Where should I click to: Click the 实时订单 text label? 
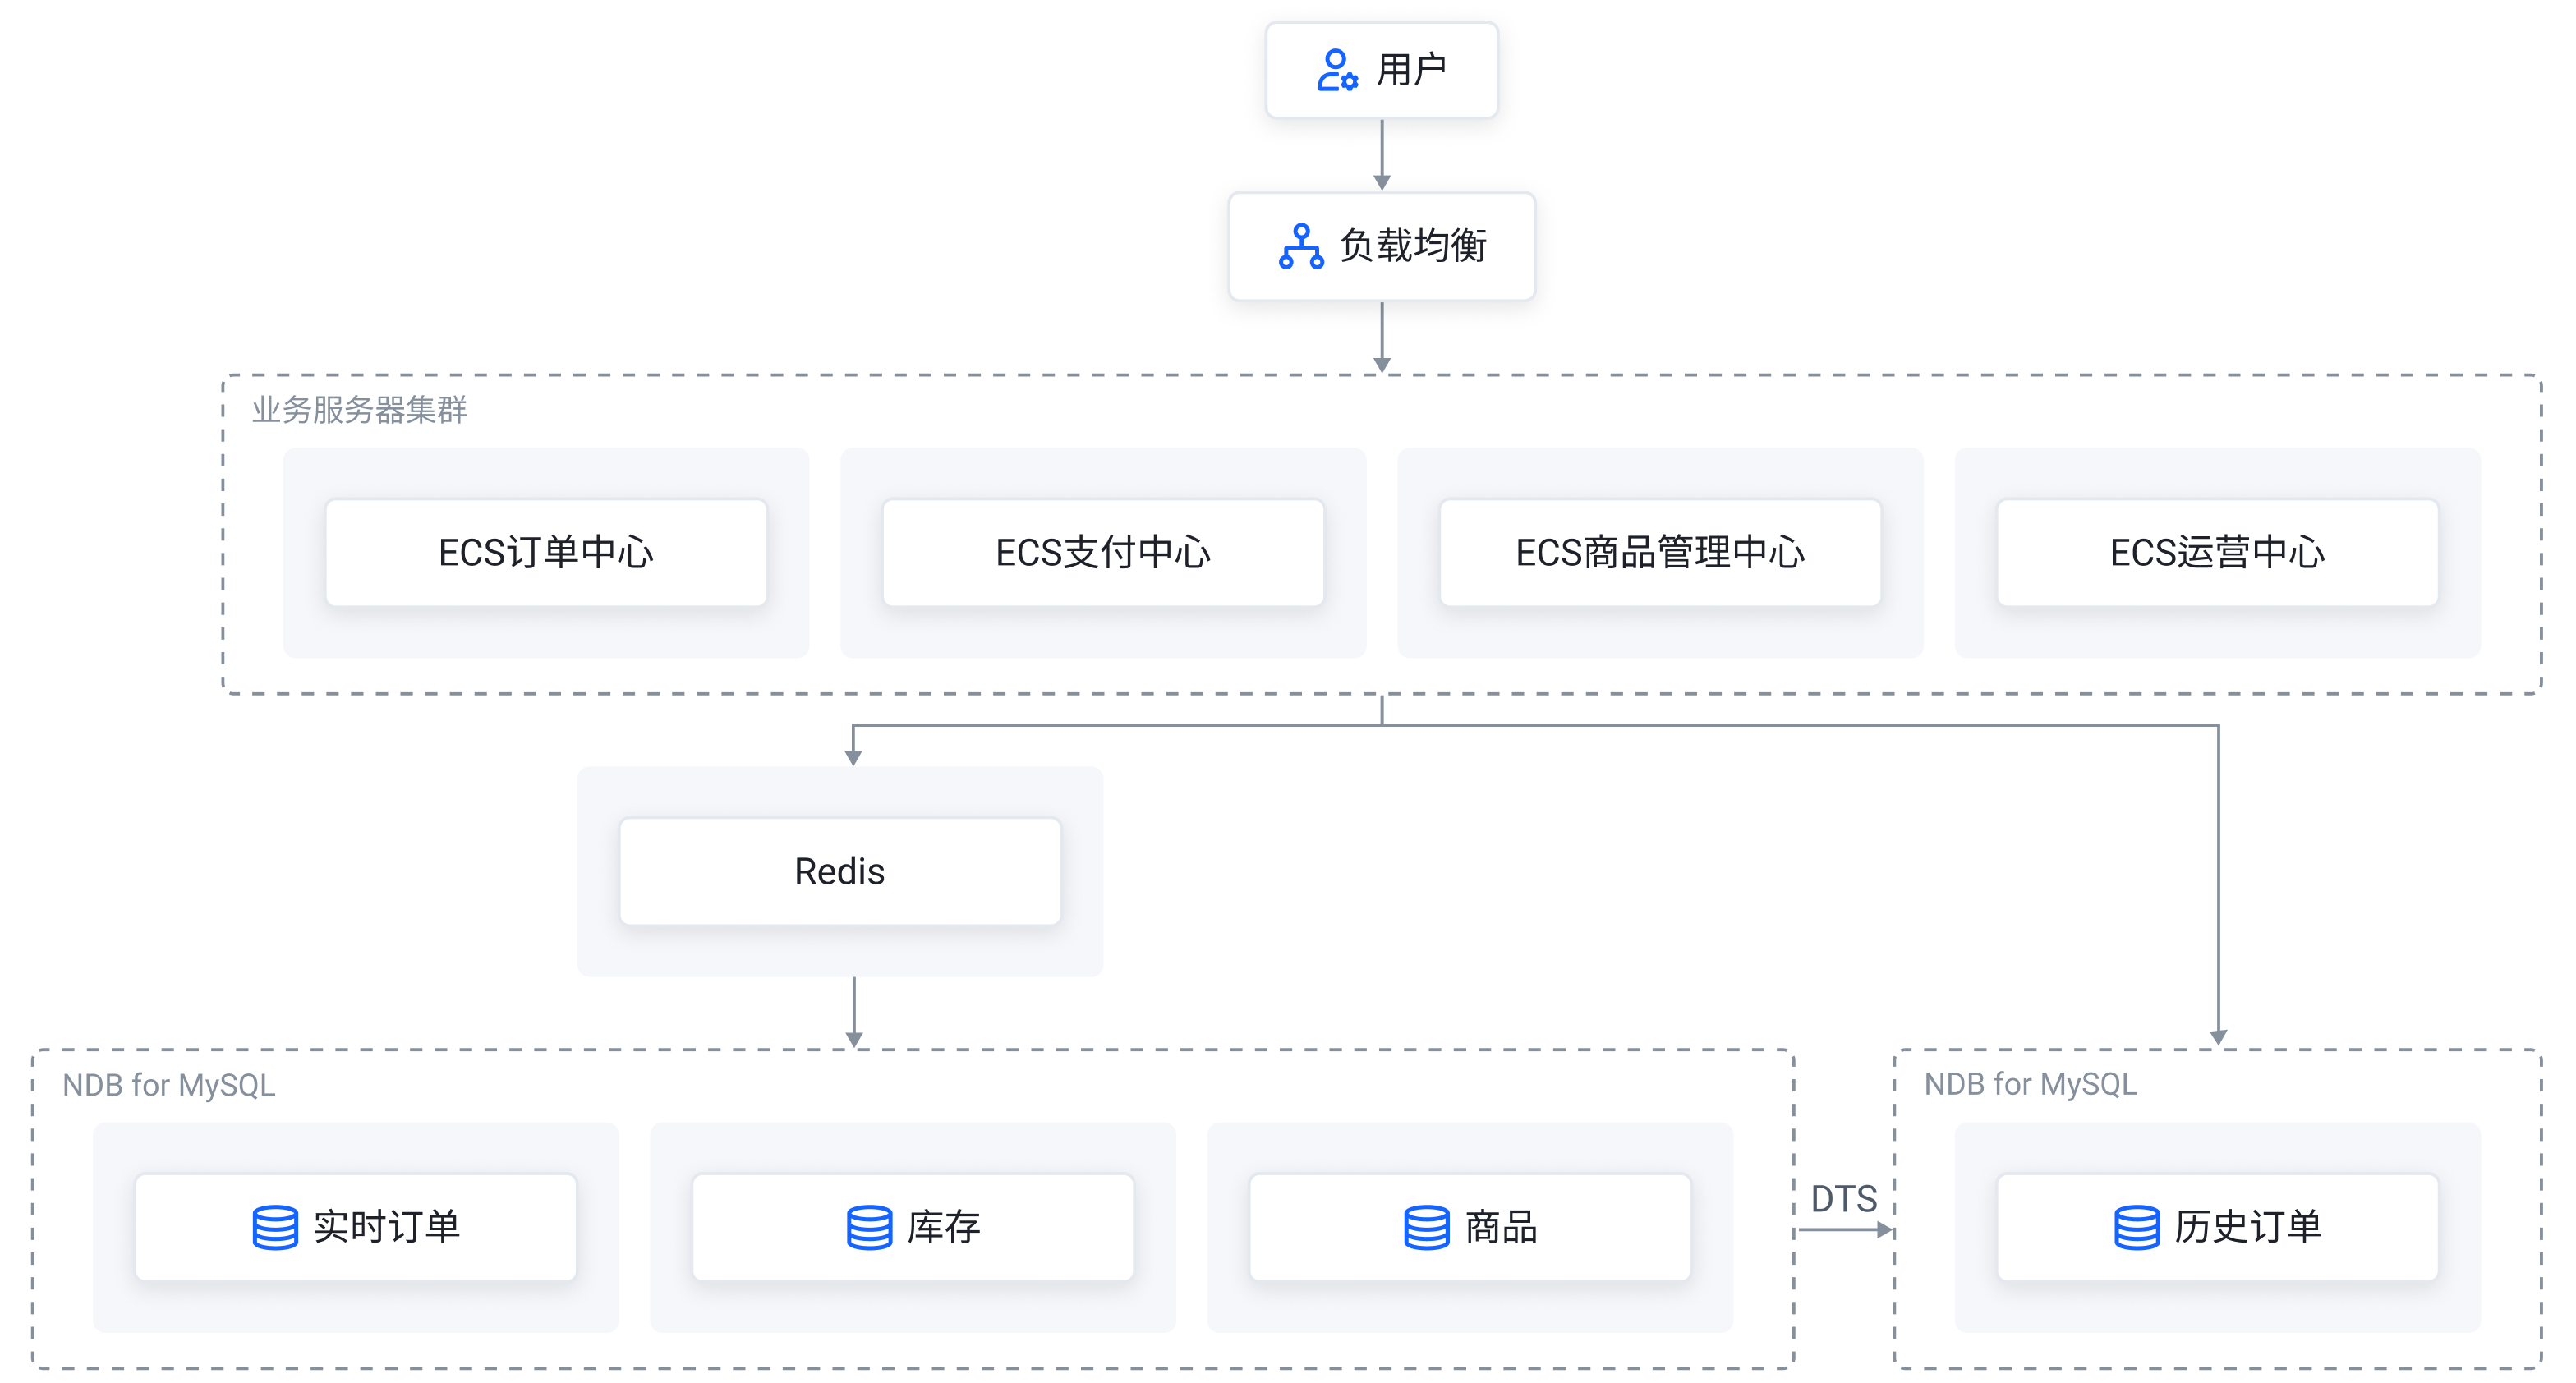click(387, 1227)
